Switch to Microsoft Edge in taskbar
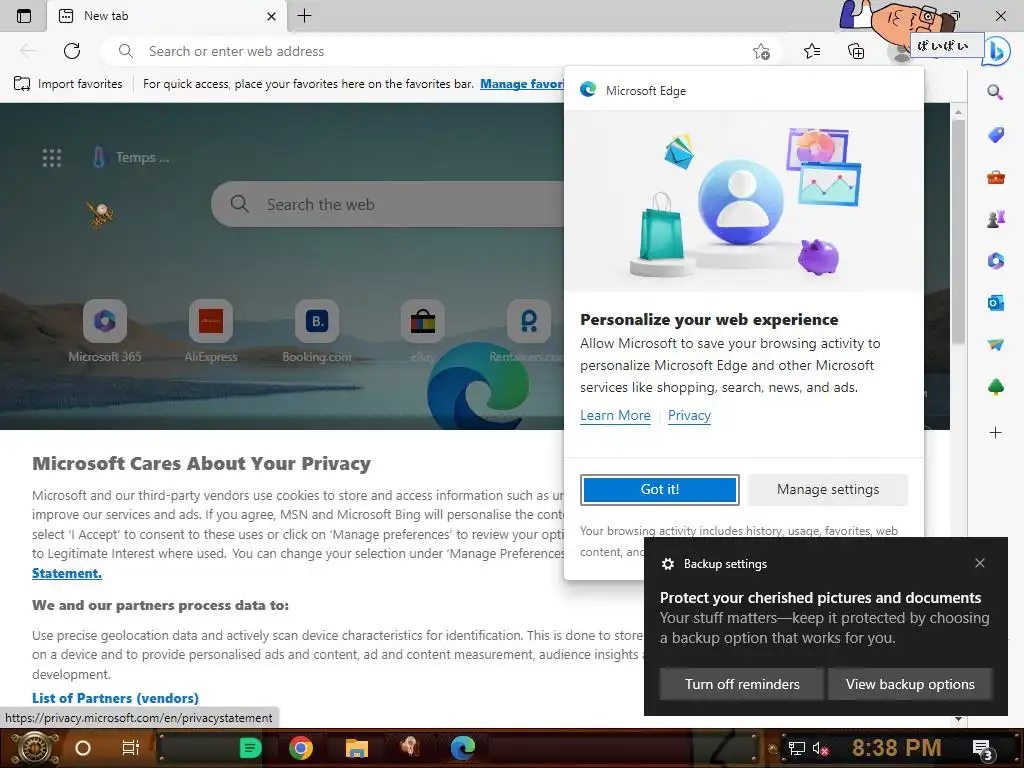This screenshot has width=1024, height=768. point(462,748)
